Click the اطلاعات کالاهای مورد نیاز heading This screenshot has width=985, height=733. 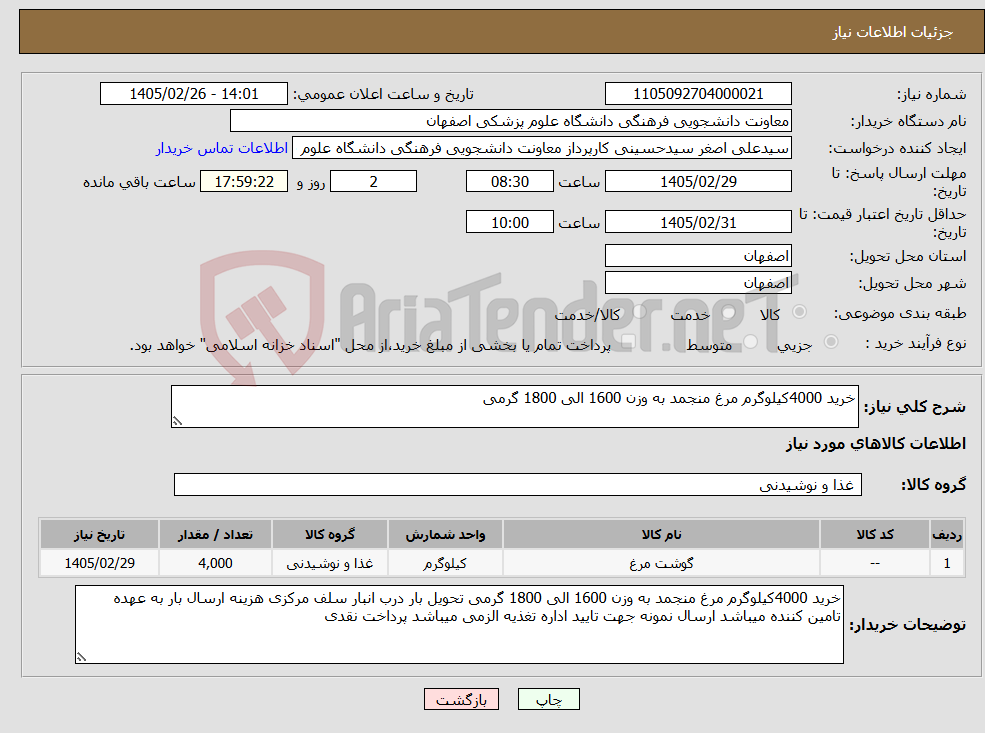(875, 443)
